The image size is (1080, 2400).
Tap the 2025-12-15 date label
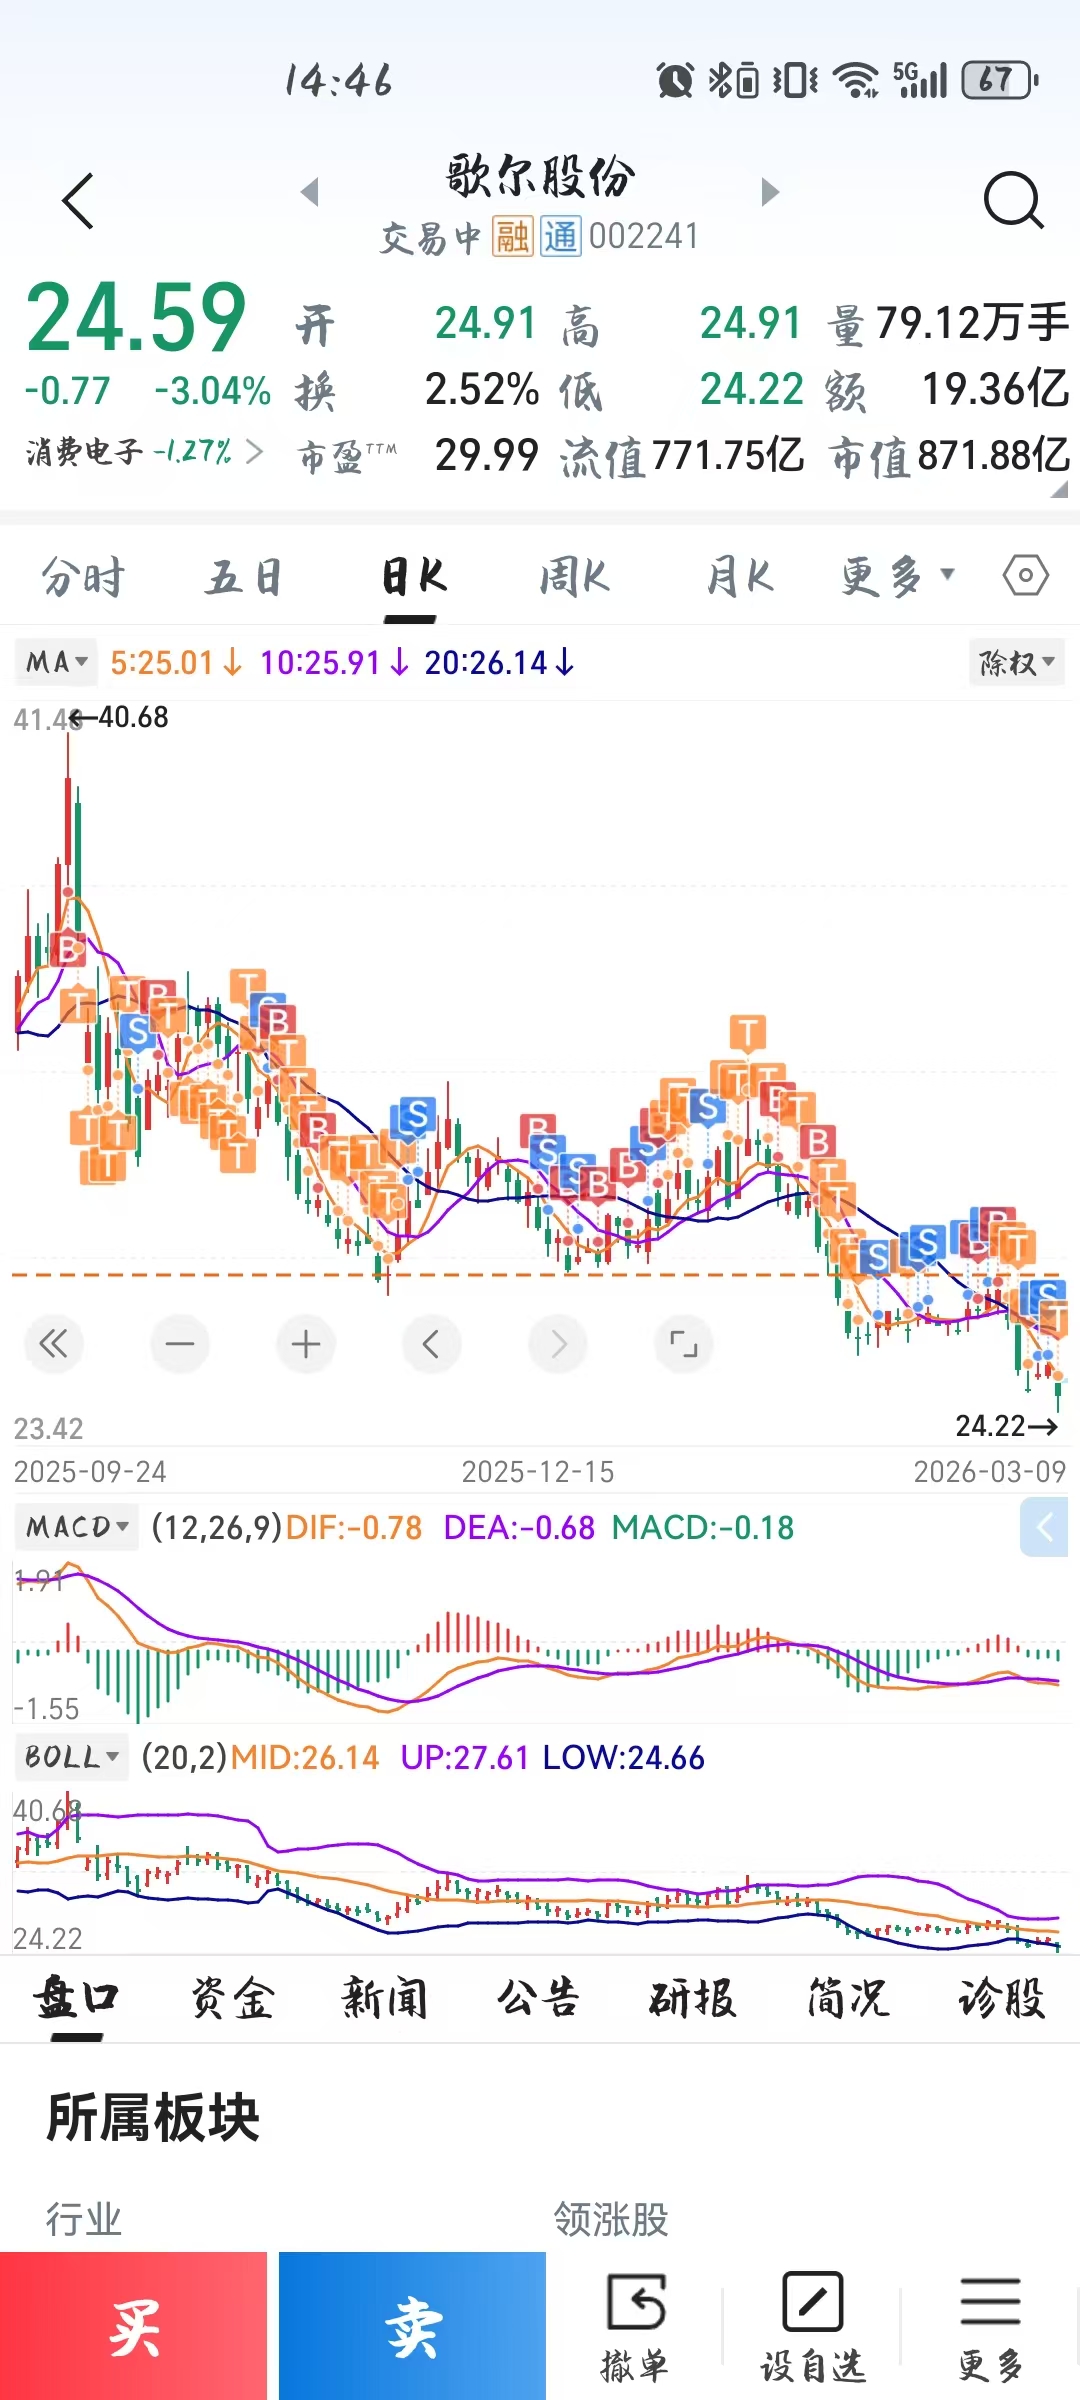pyautogui.click(x=538, y=1471)
